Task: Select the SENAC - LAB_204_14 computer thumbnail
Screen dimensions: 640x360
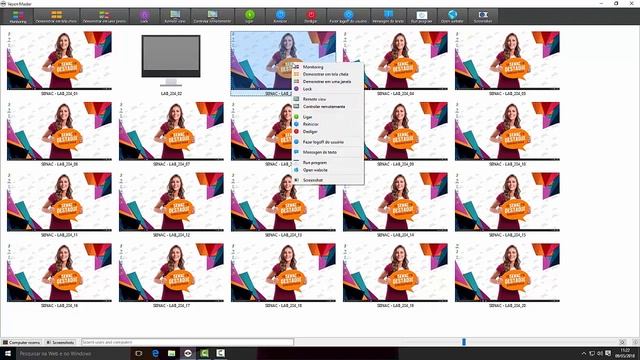Action: [x=395, y=202]
